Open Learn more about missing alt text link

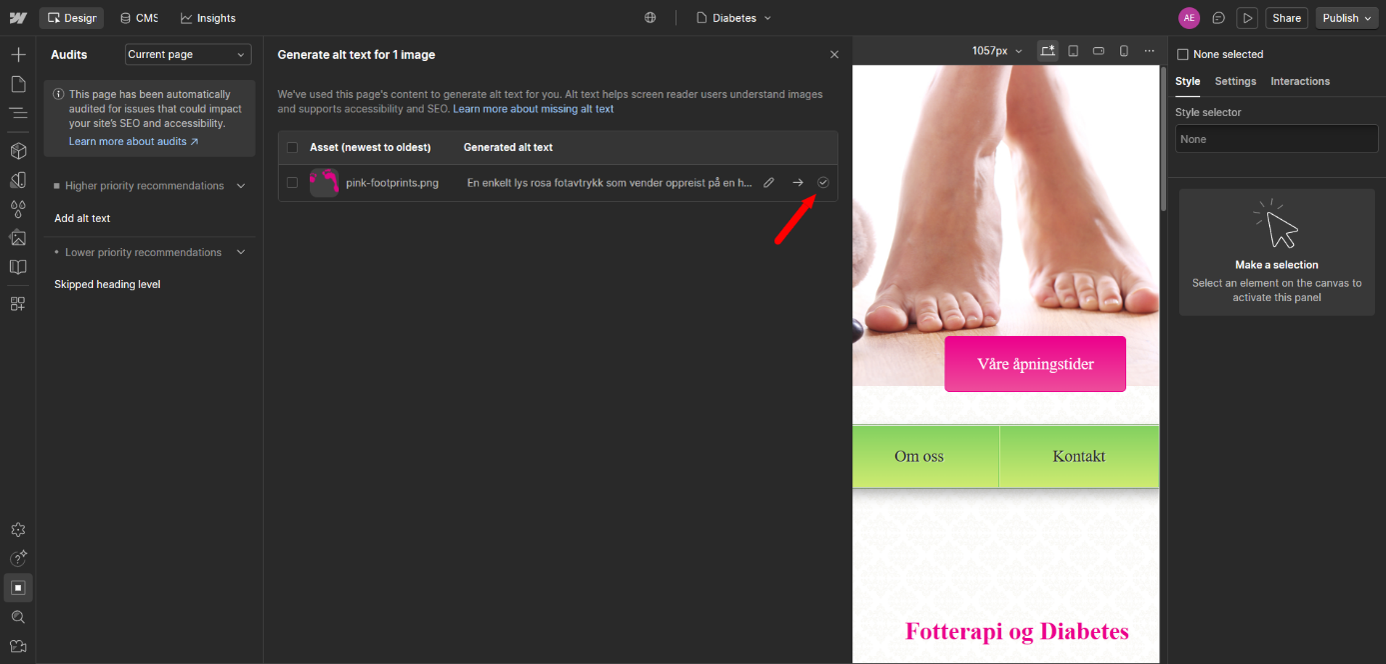(533, 109)
